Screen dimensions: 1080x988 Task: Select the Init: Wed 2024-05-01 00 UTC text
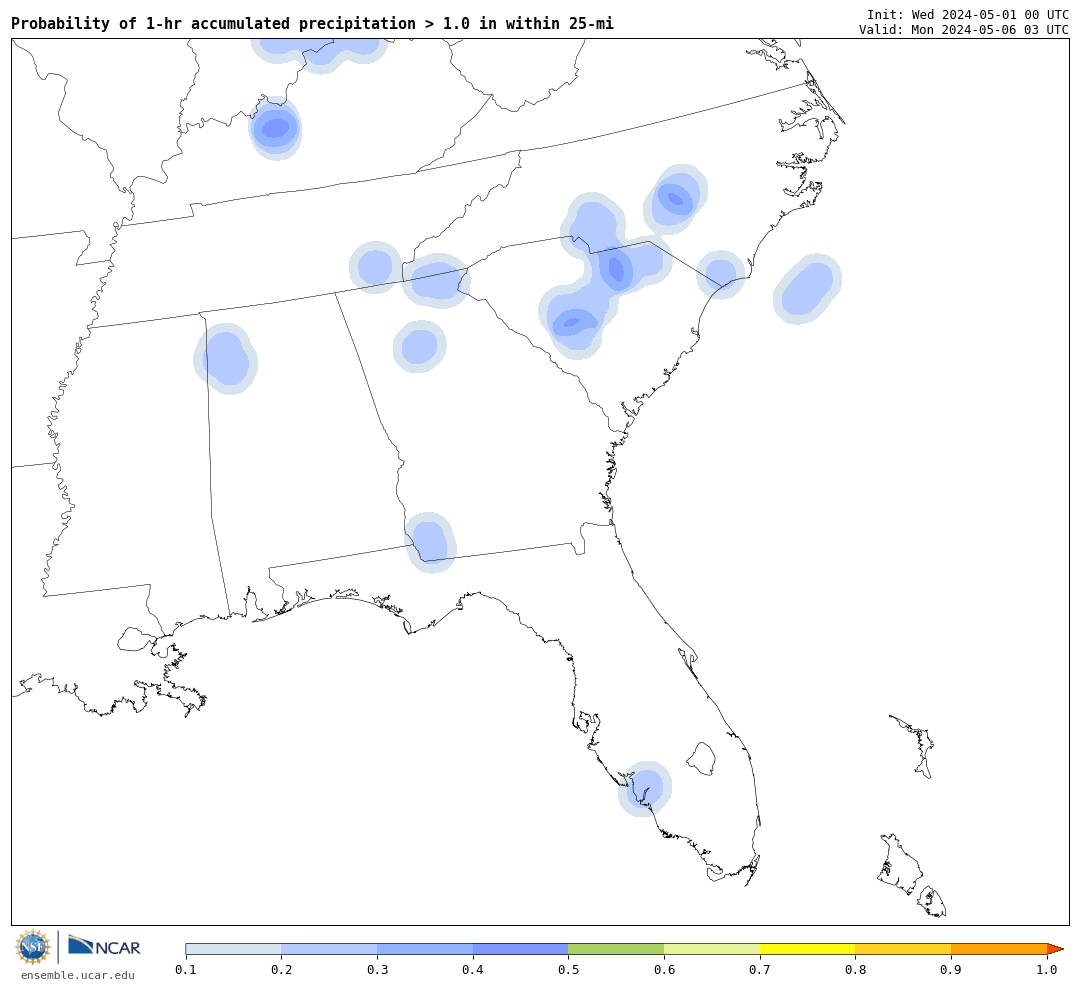[x=968, y=14]
